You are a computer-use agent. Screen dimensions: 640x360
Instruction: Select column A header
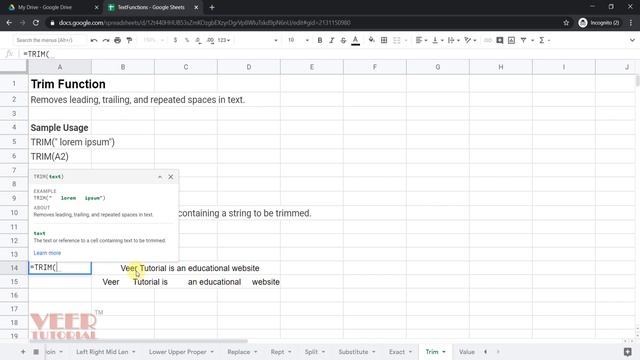(60, 67)
